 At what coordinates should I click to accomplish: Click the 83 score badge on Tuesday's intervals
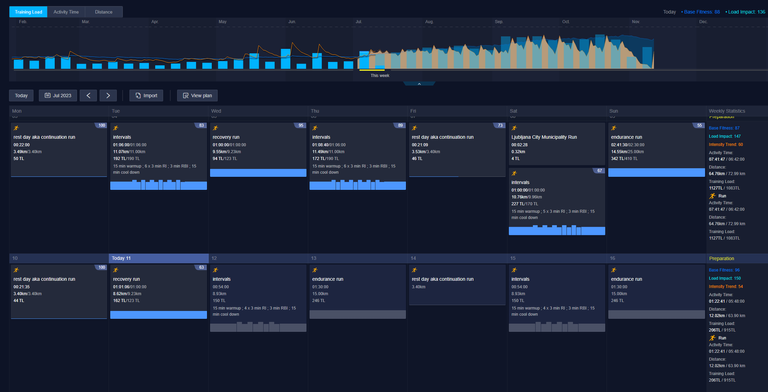tap(201, 125)
